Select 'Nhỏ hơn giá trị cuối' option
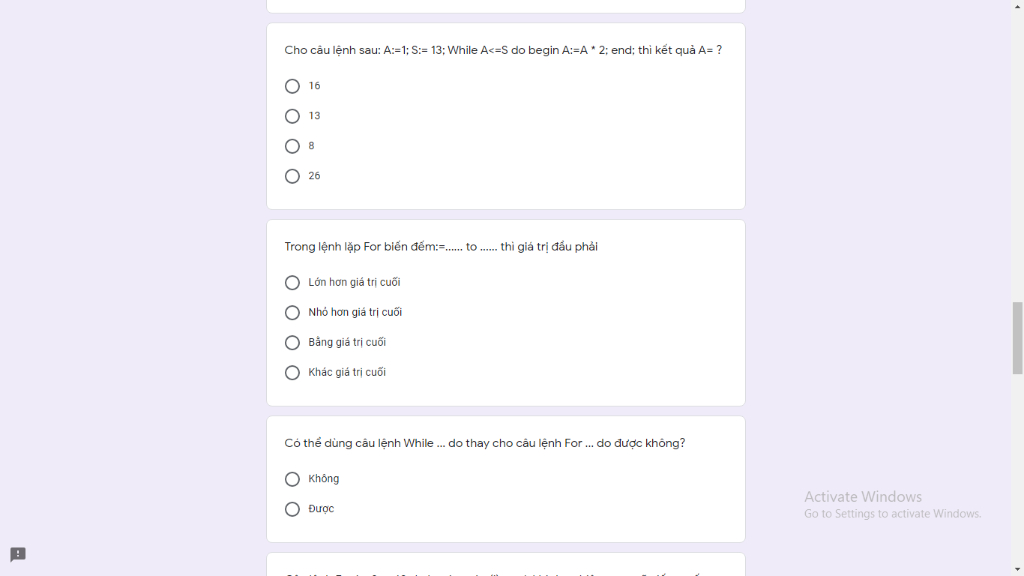Screen dimensions: 1024x576 point(292,313)
